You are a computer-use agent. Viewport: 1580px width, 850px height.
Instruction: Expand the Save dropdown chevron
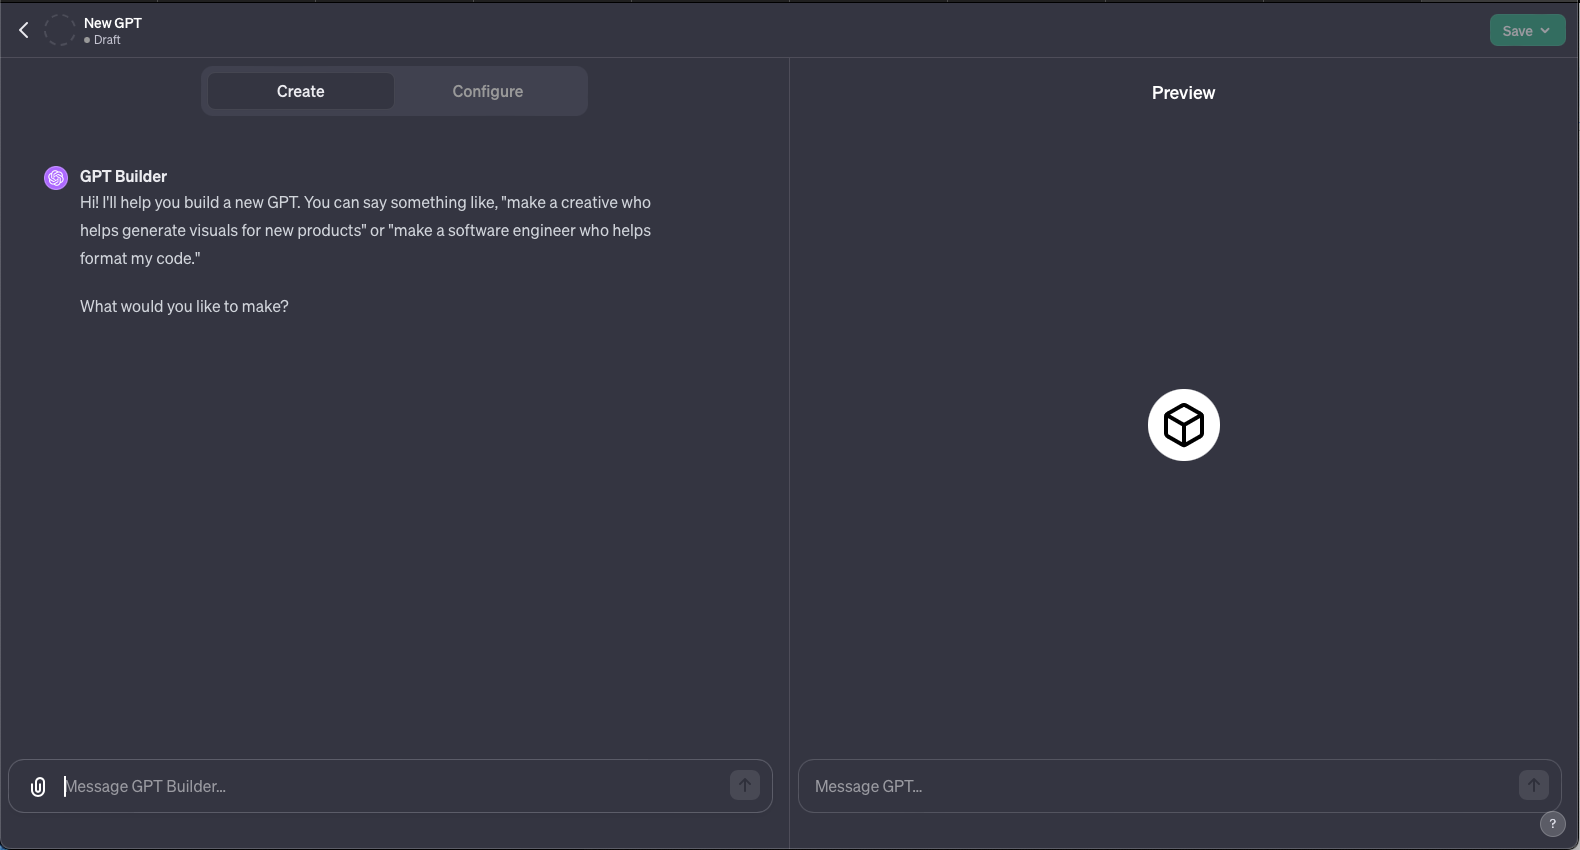[1546, 31]
